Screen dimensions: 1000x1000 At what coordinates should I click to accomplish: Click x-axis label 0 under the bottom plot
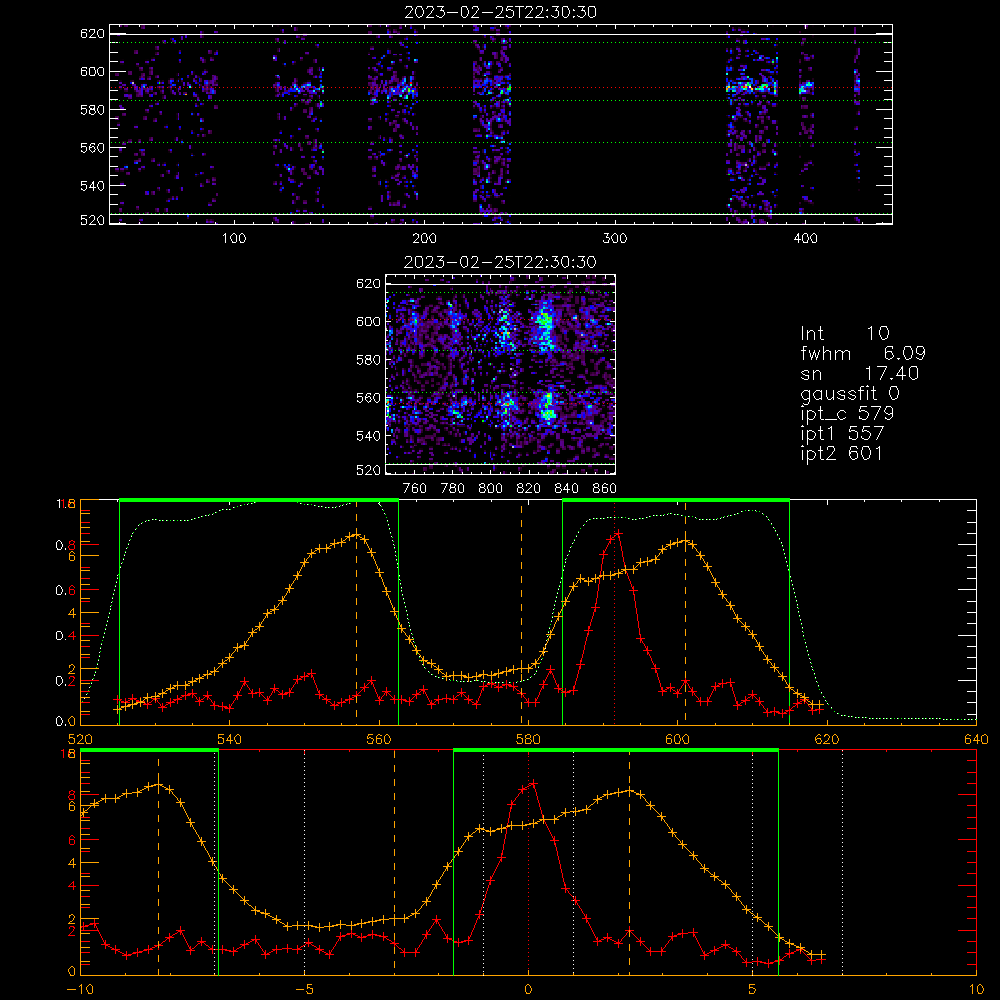[528, 990]
